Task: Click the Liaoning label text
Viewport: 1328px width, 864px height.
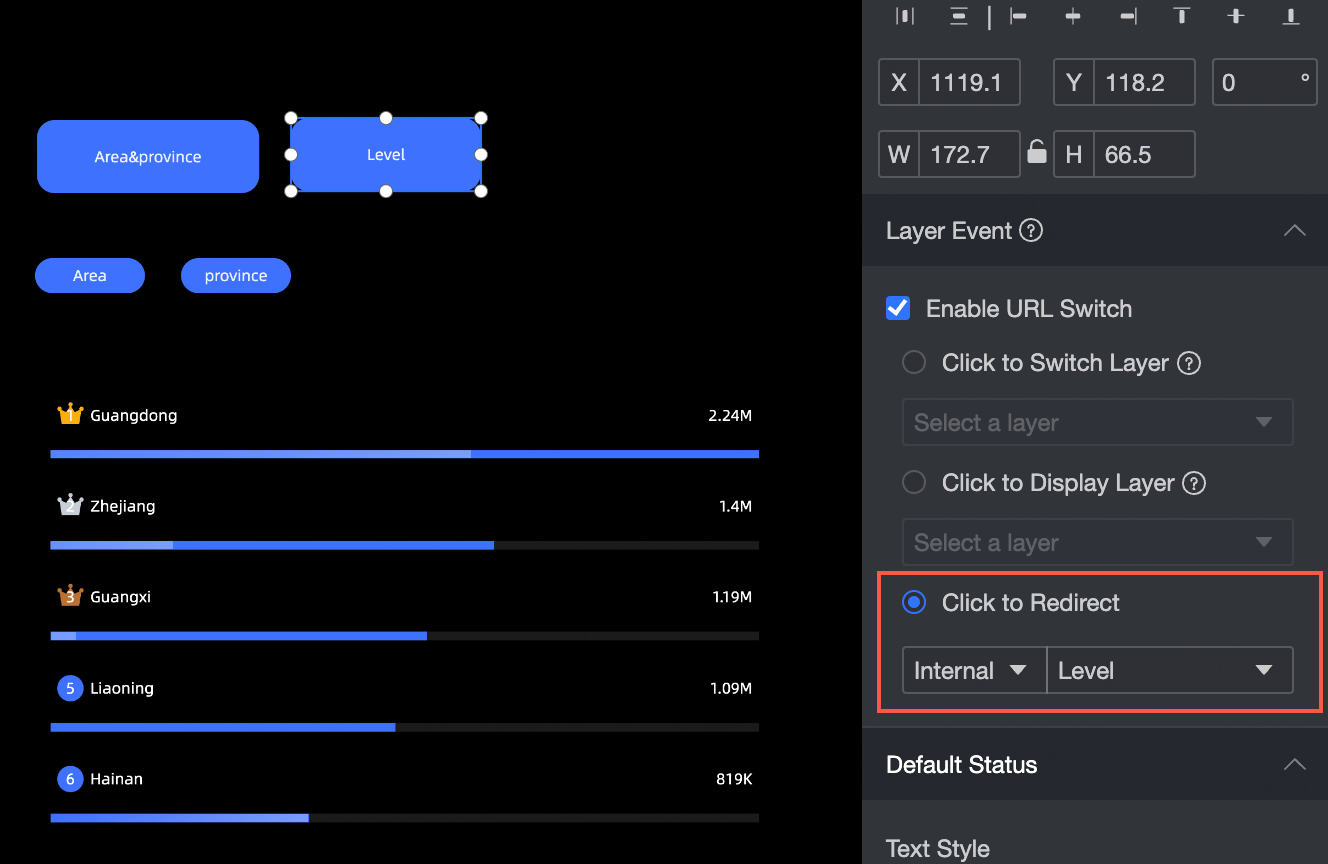Action: click(122, 688)
